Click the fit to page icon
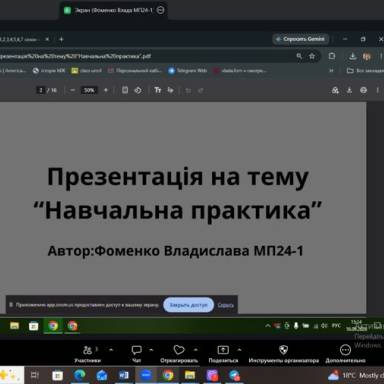The image size is (384, 384). tap(125, 90)
